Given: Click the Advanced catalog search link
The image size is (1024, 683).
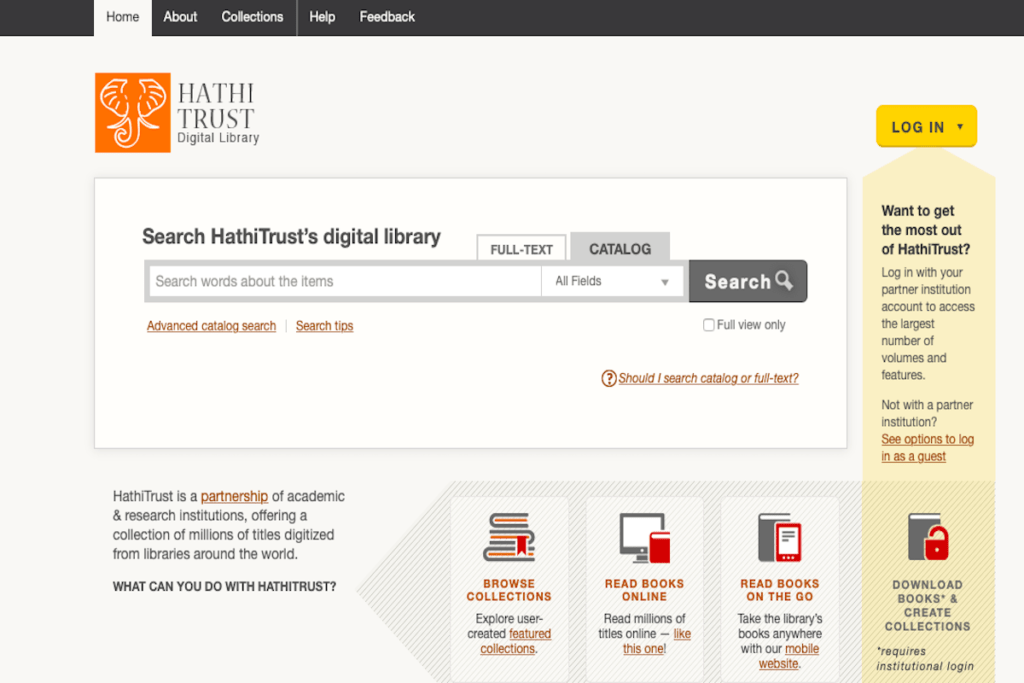Looking at the screenshot, I should (211, 326).
